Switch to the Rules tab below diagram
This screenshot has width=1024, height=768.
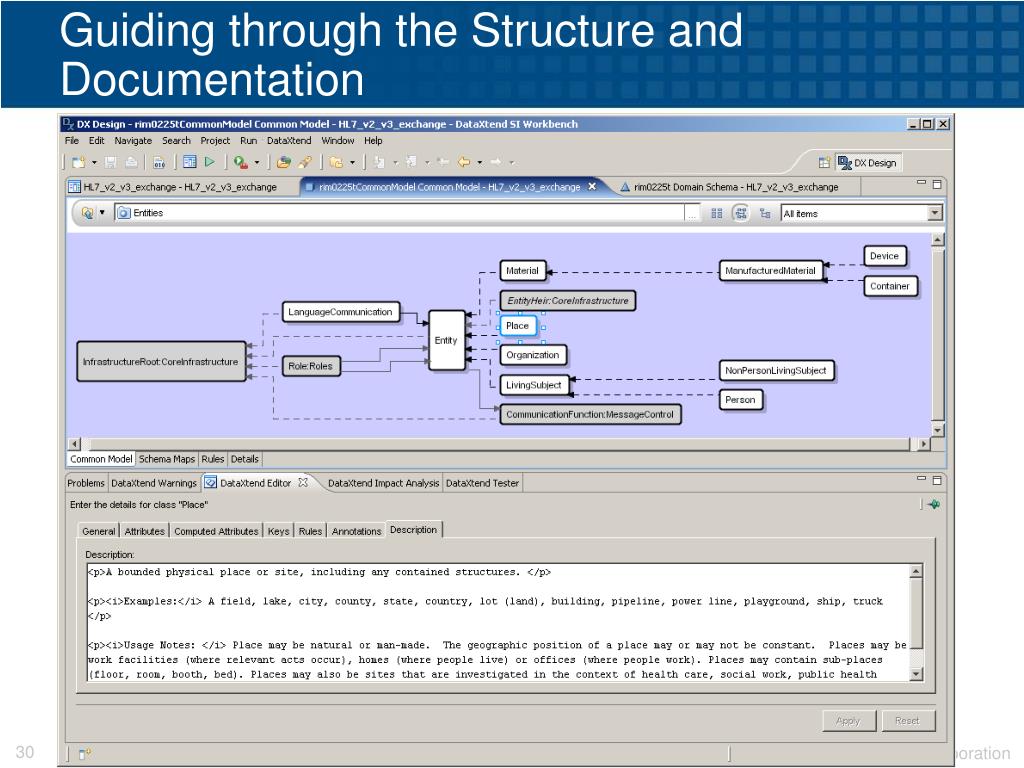(212, 459)
